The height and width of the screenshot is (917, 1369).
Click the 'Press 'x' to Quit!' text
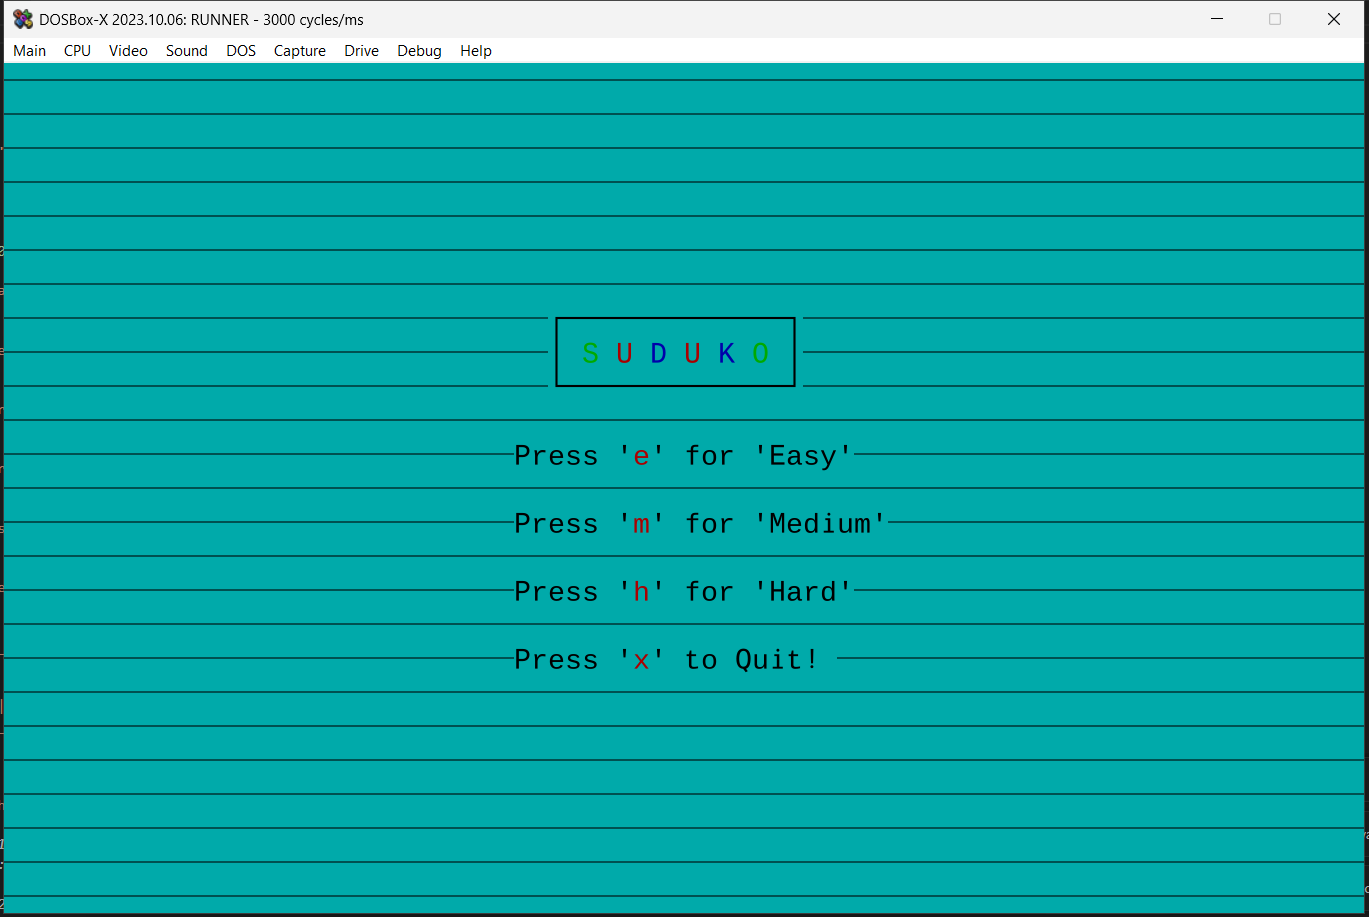[665, 659]
